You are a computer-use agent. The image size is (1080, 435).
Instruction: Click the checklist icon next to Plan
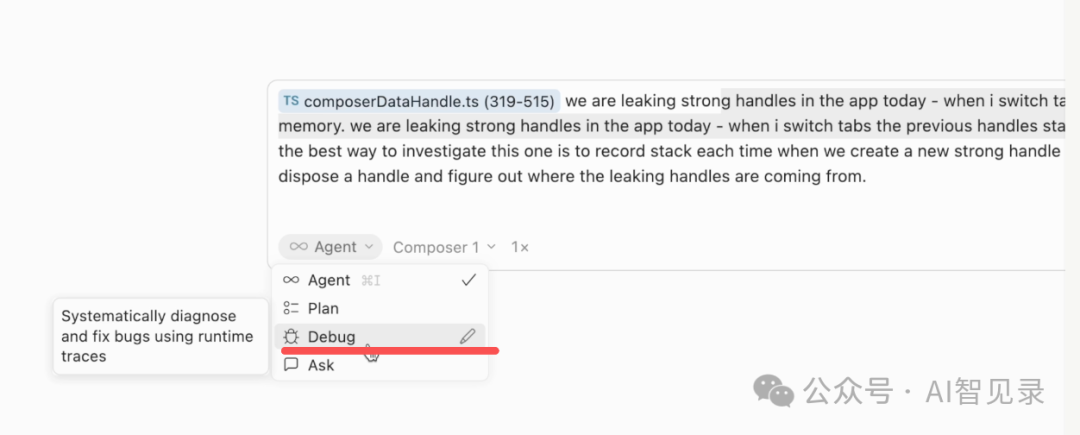click(x=291, y=308)
